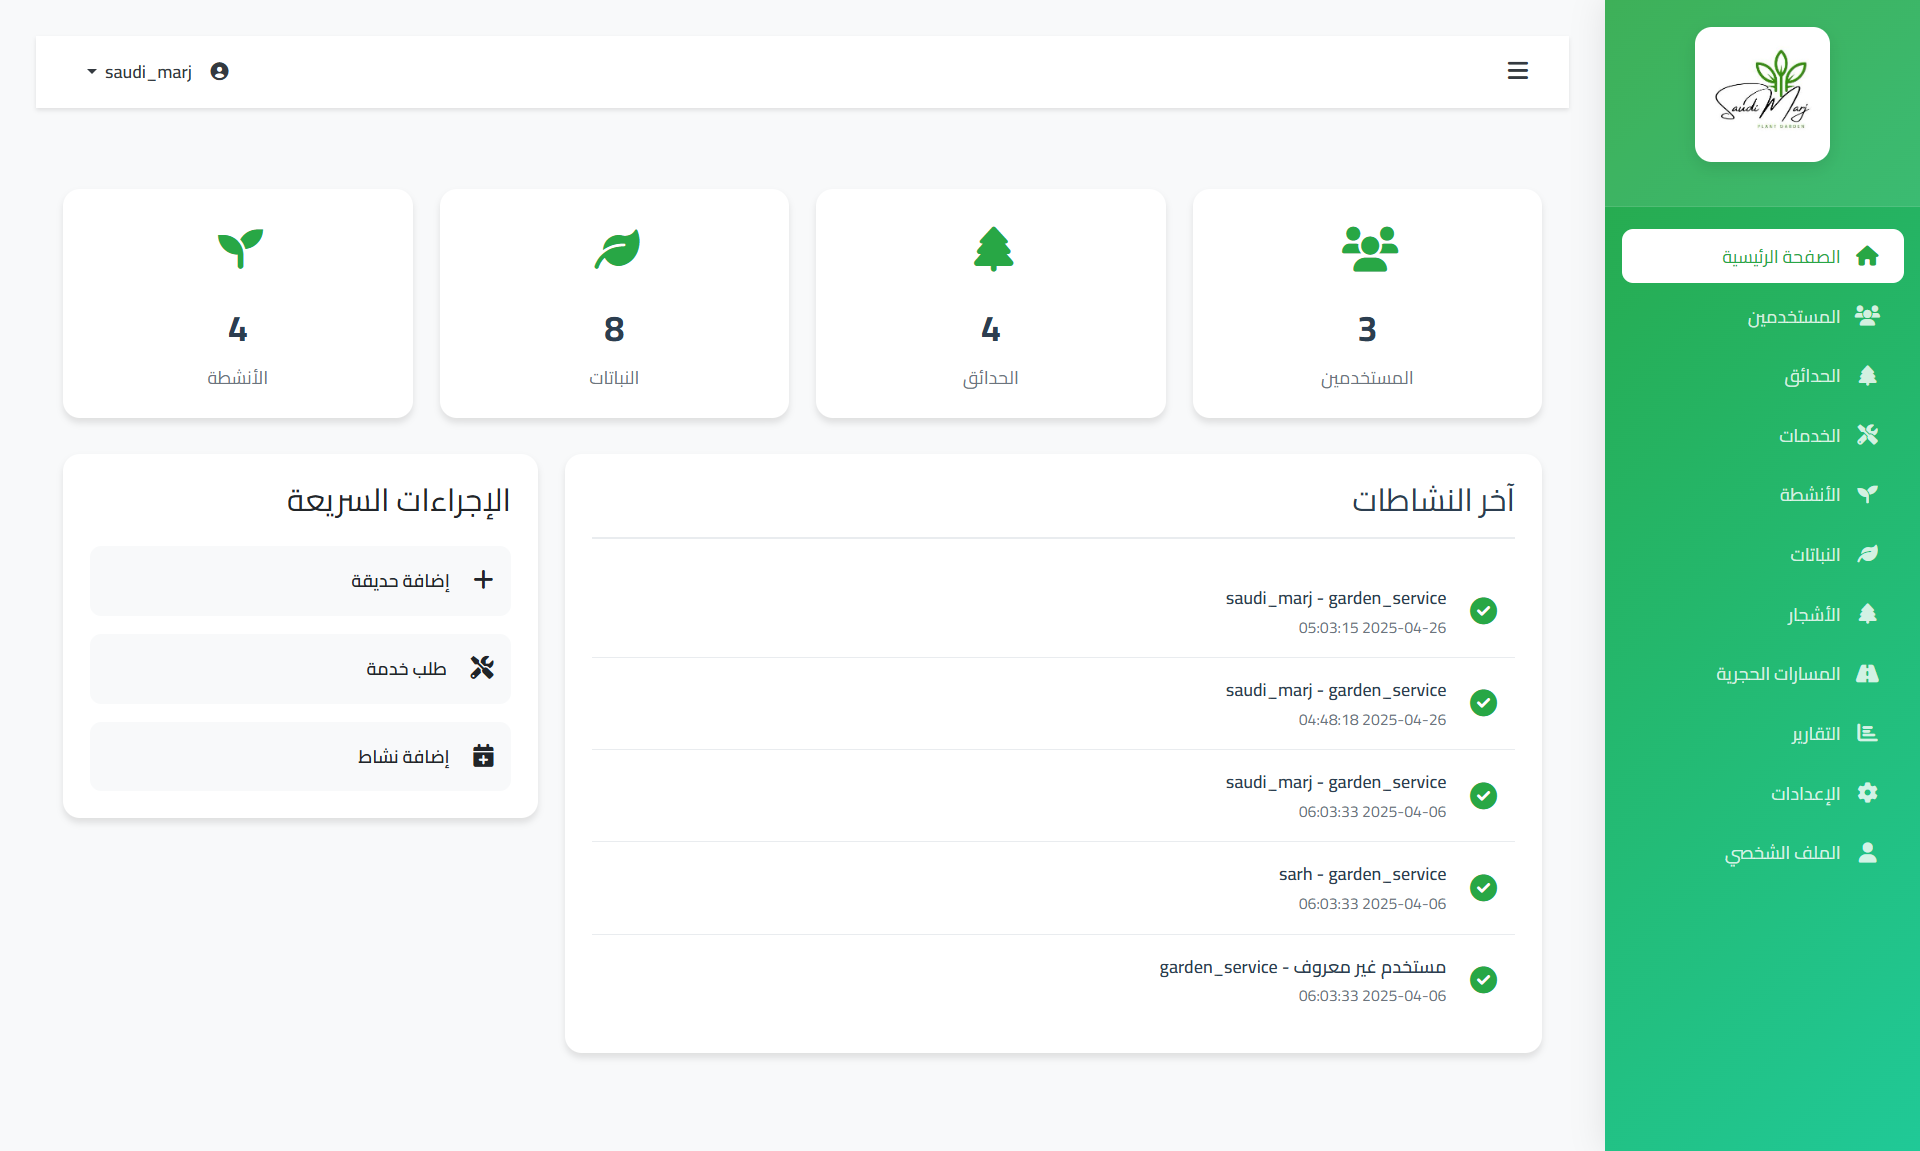The width and height of the screenshot is (1920, 1151).
Task: Click the user avatar icon beside saudi_marj
Action: [x=220, y=71]
